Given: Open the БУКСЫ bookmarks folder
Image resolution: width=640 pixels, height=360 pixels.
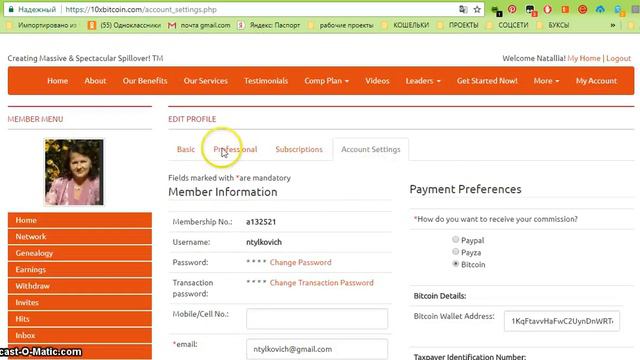Looking at the screenshot, I should 553,25.
